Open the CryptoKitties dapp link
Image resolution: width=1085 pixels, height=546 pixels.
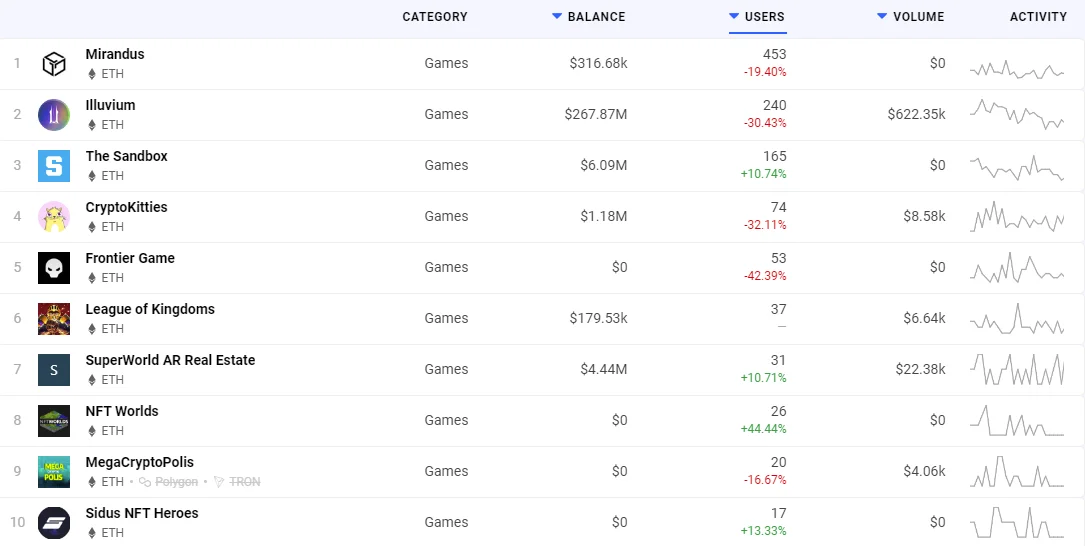127,207
